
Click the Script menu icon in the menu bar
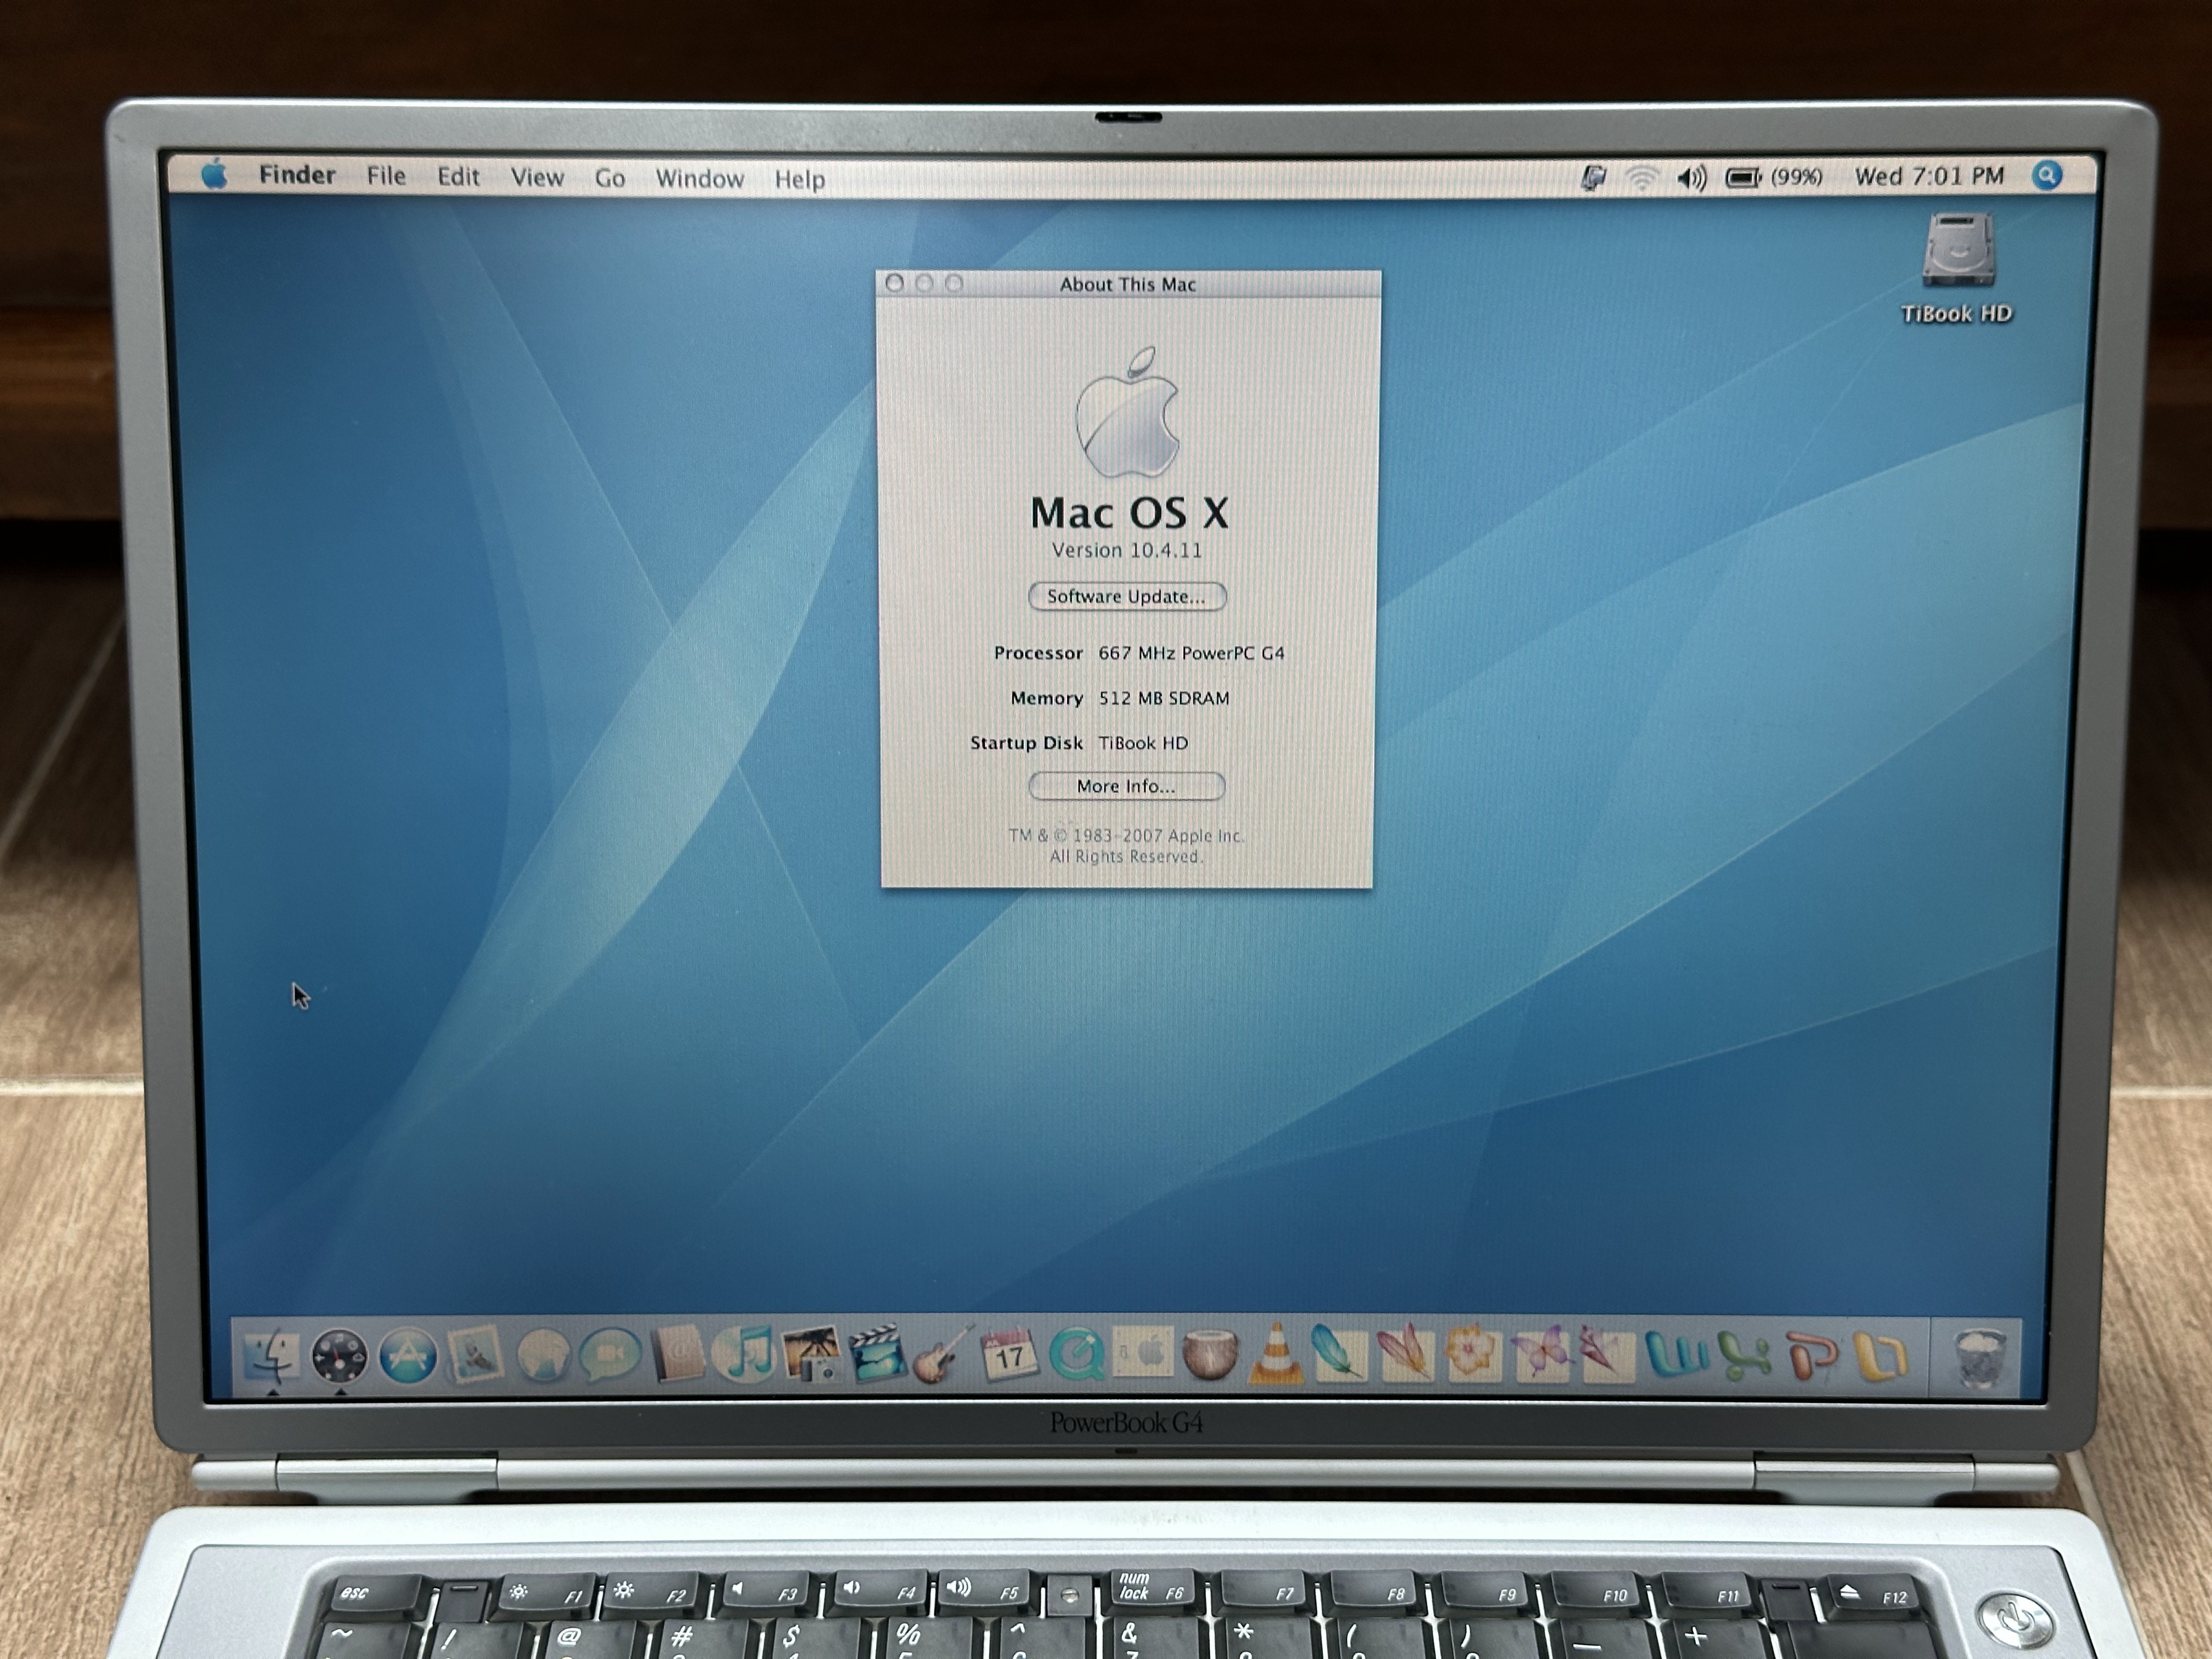(1593, 178)
